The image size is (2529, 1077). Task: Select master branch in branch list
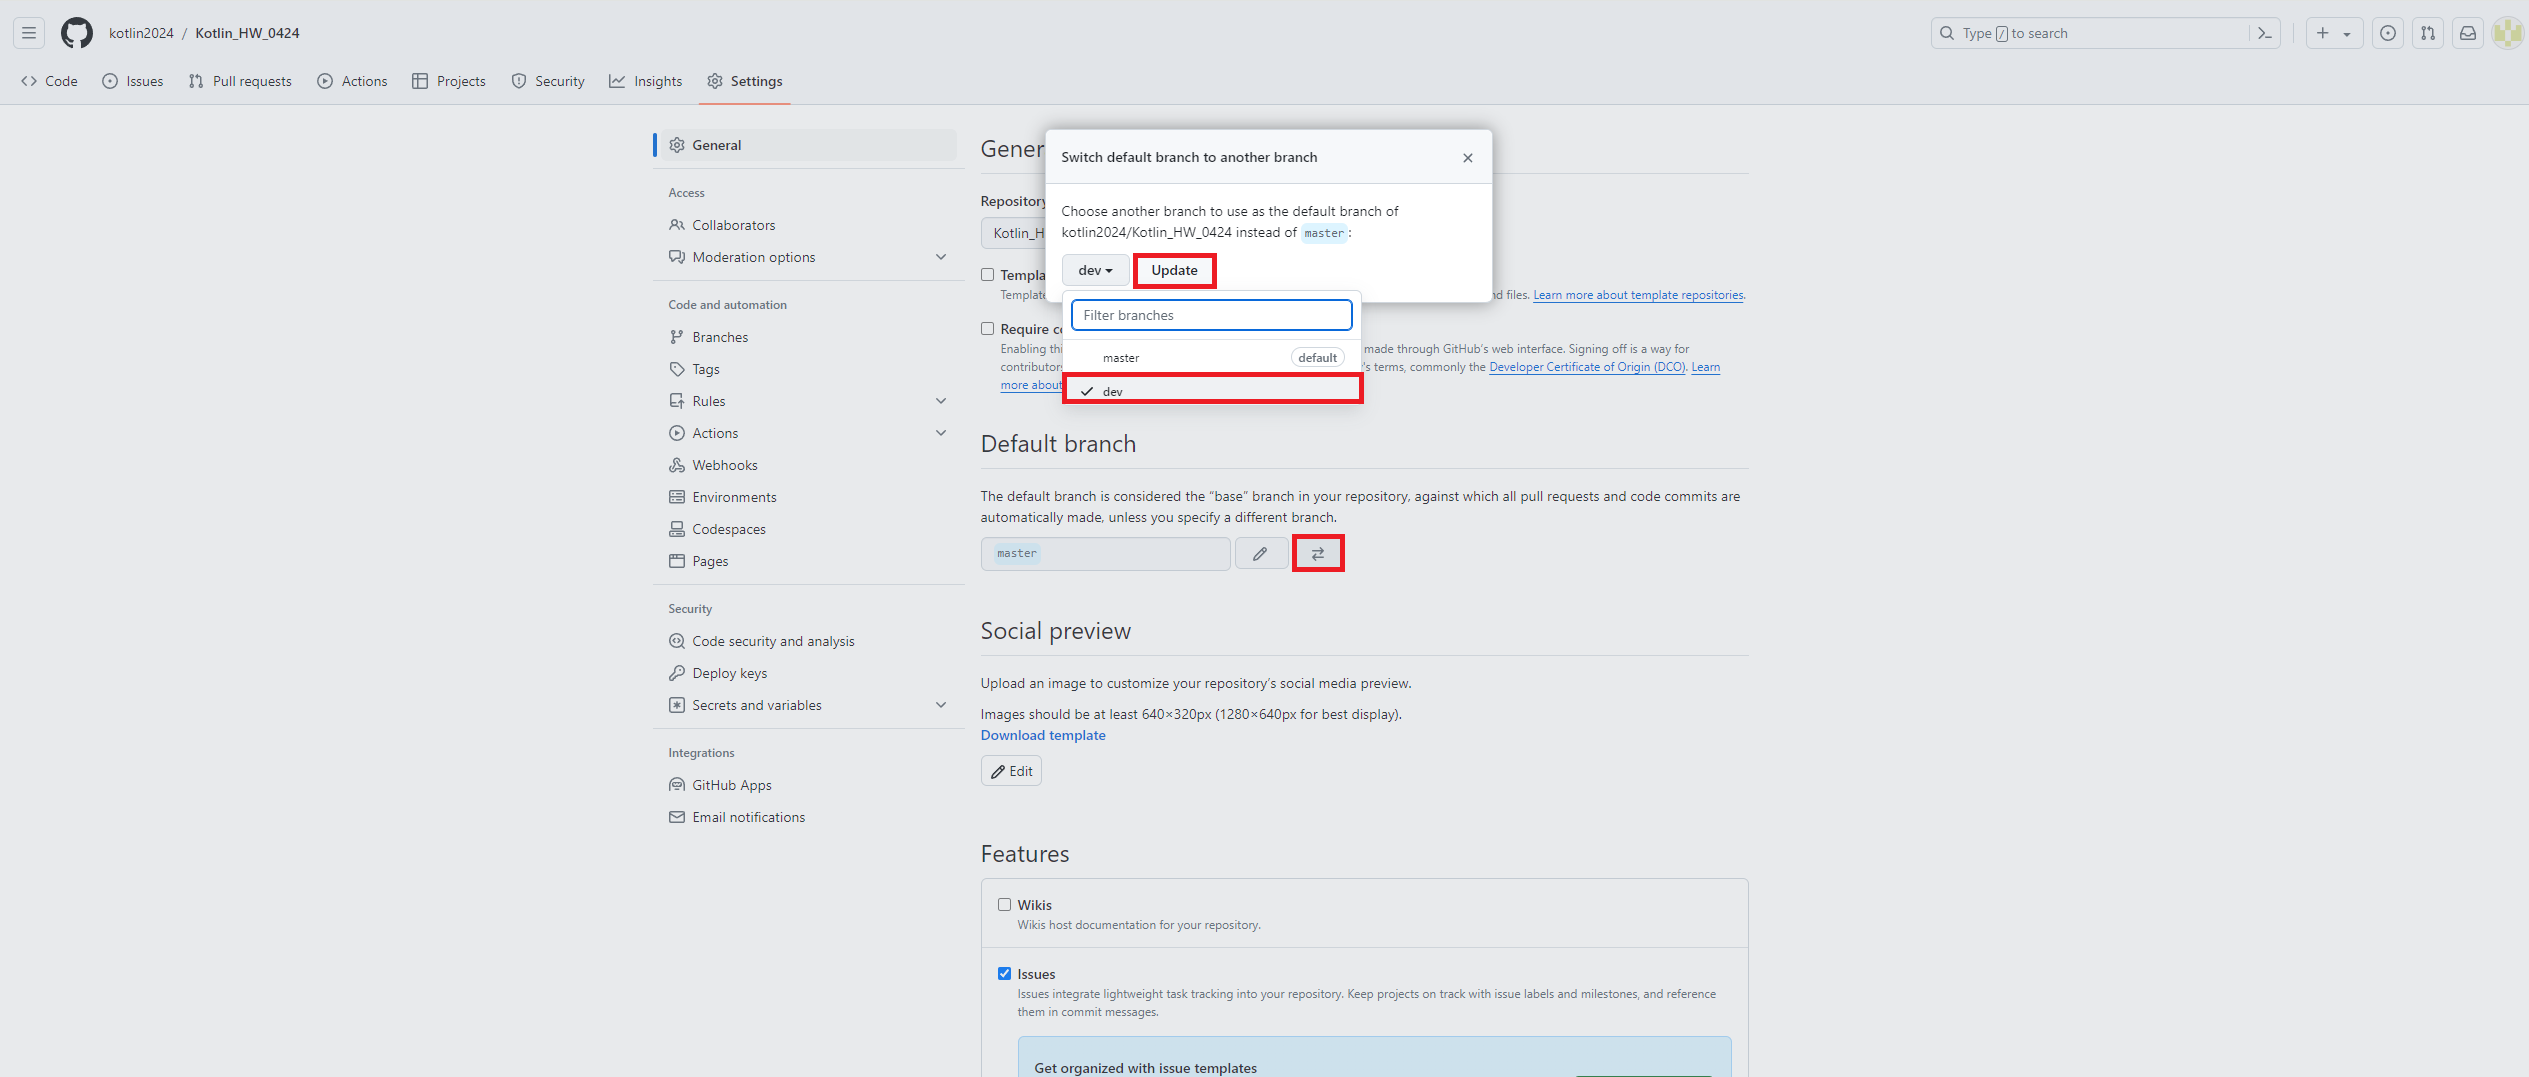[1212, 358]
